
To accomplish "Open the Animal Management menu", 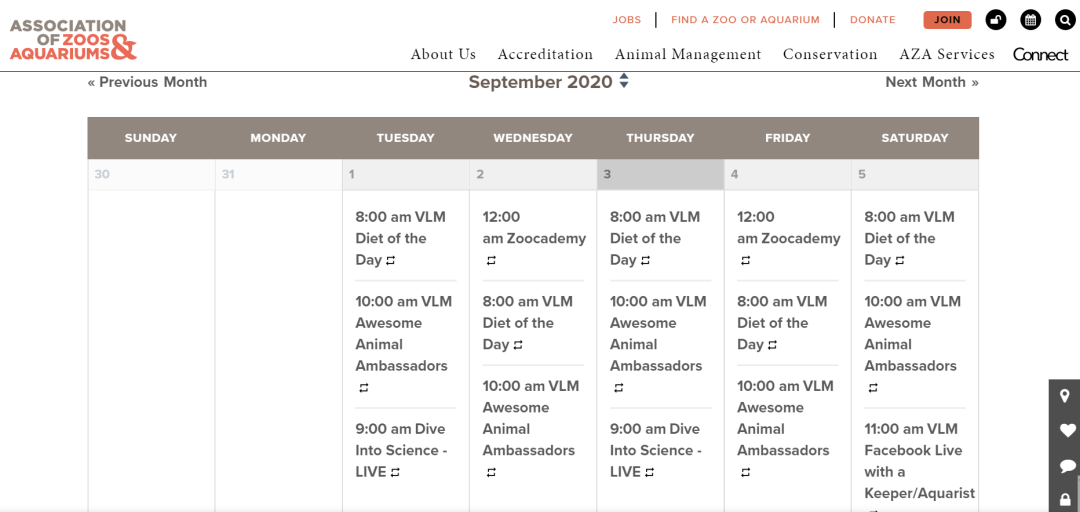I will click(x=688, y=54).
